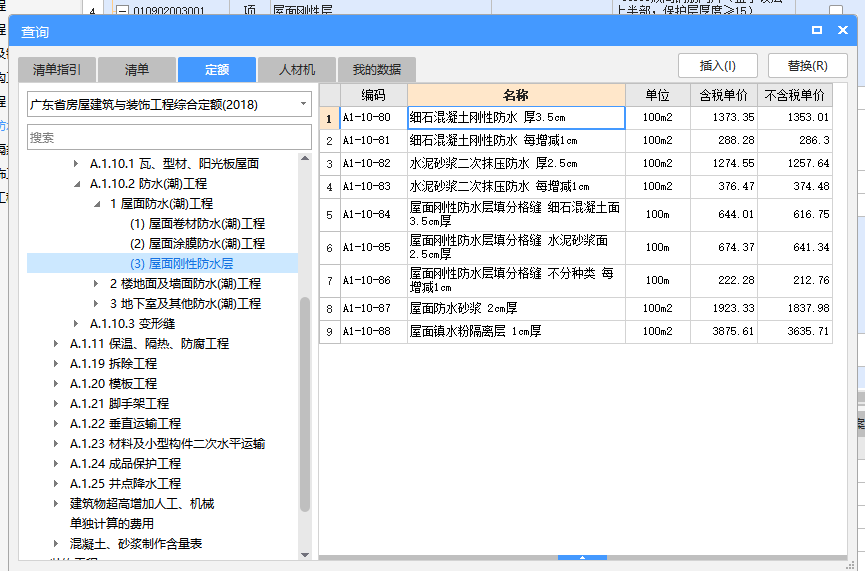Select code cell A1-10-84
Screen dimensions: 865x571
click(x=373, y=215)
